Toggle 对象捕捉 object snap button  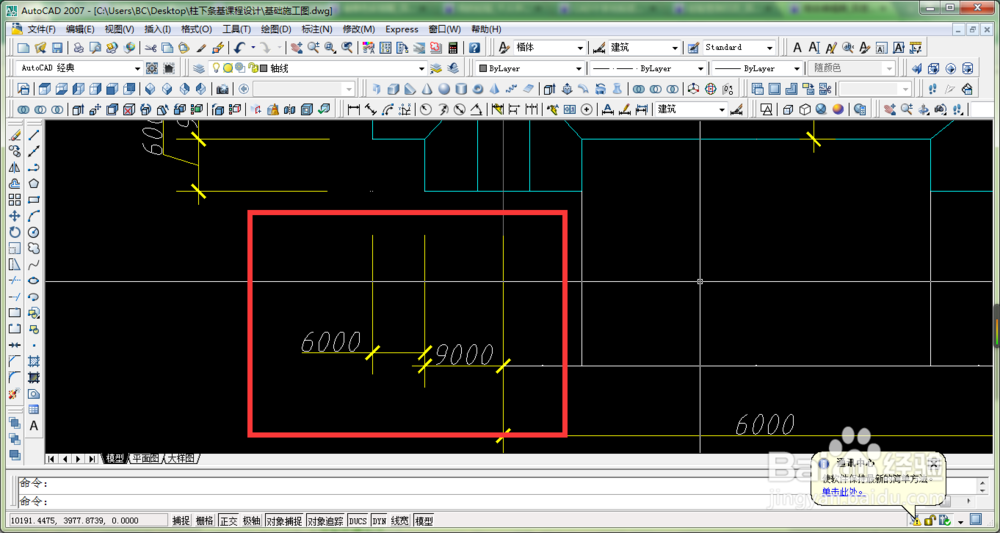click(x=284, y=521)
